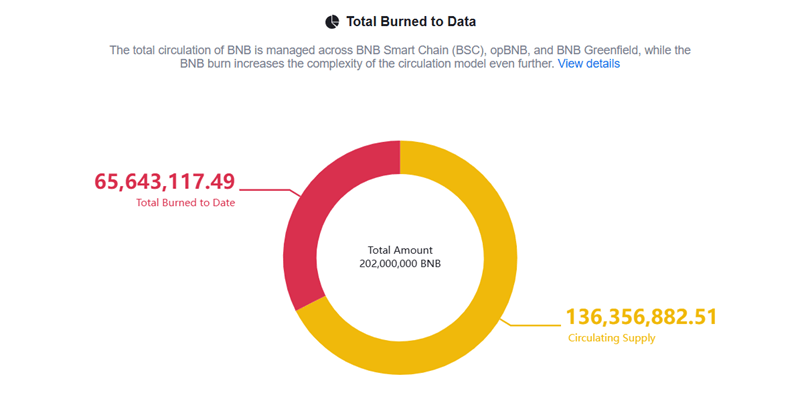Click the 202,000,000 BNB figure
This screenshot has height=405, width=800.
click(x=400, y=264)
